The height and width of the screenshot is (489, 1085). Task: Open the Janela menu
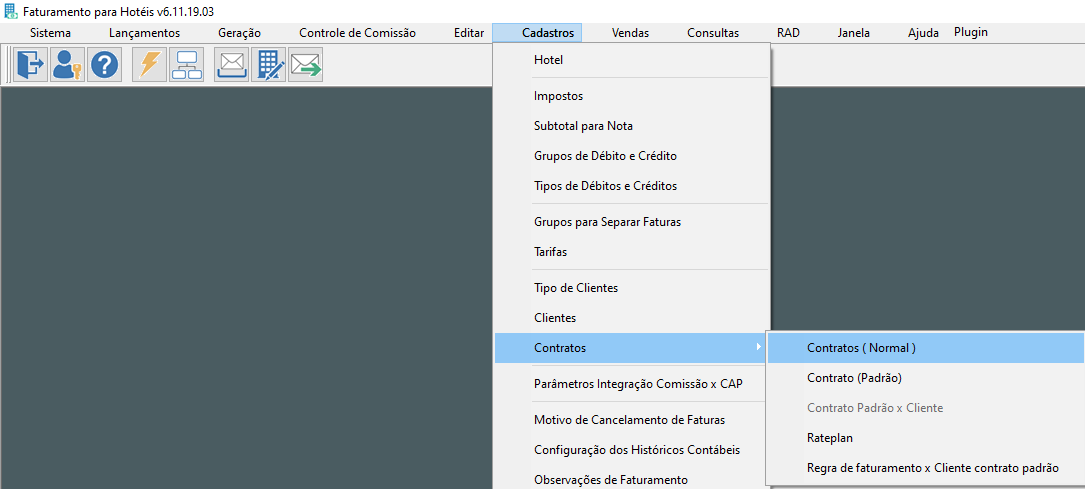[x=854, y=33]
